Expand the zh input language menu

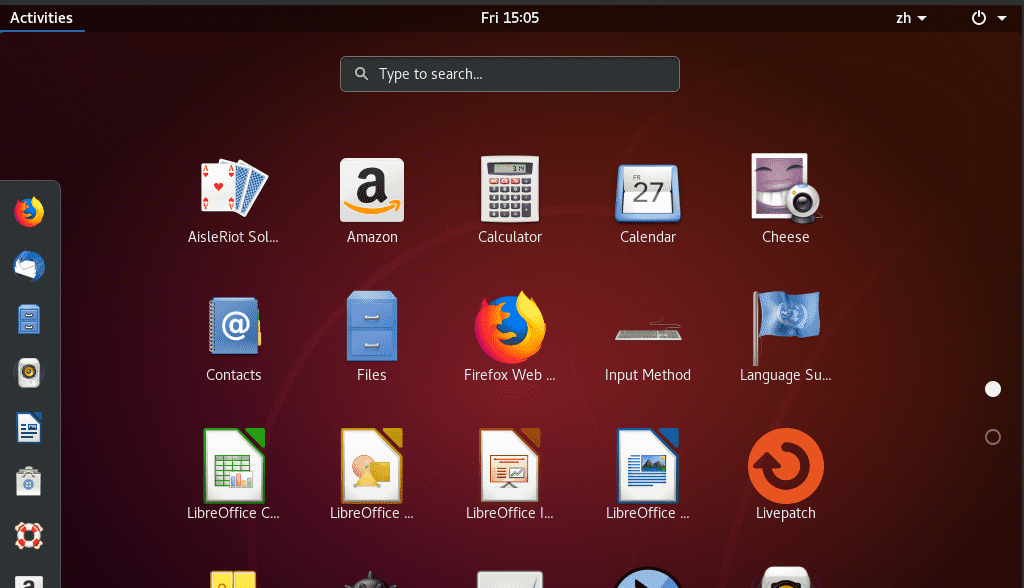coord(910,18)
